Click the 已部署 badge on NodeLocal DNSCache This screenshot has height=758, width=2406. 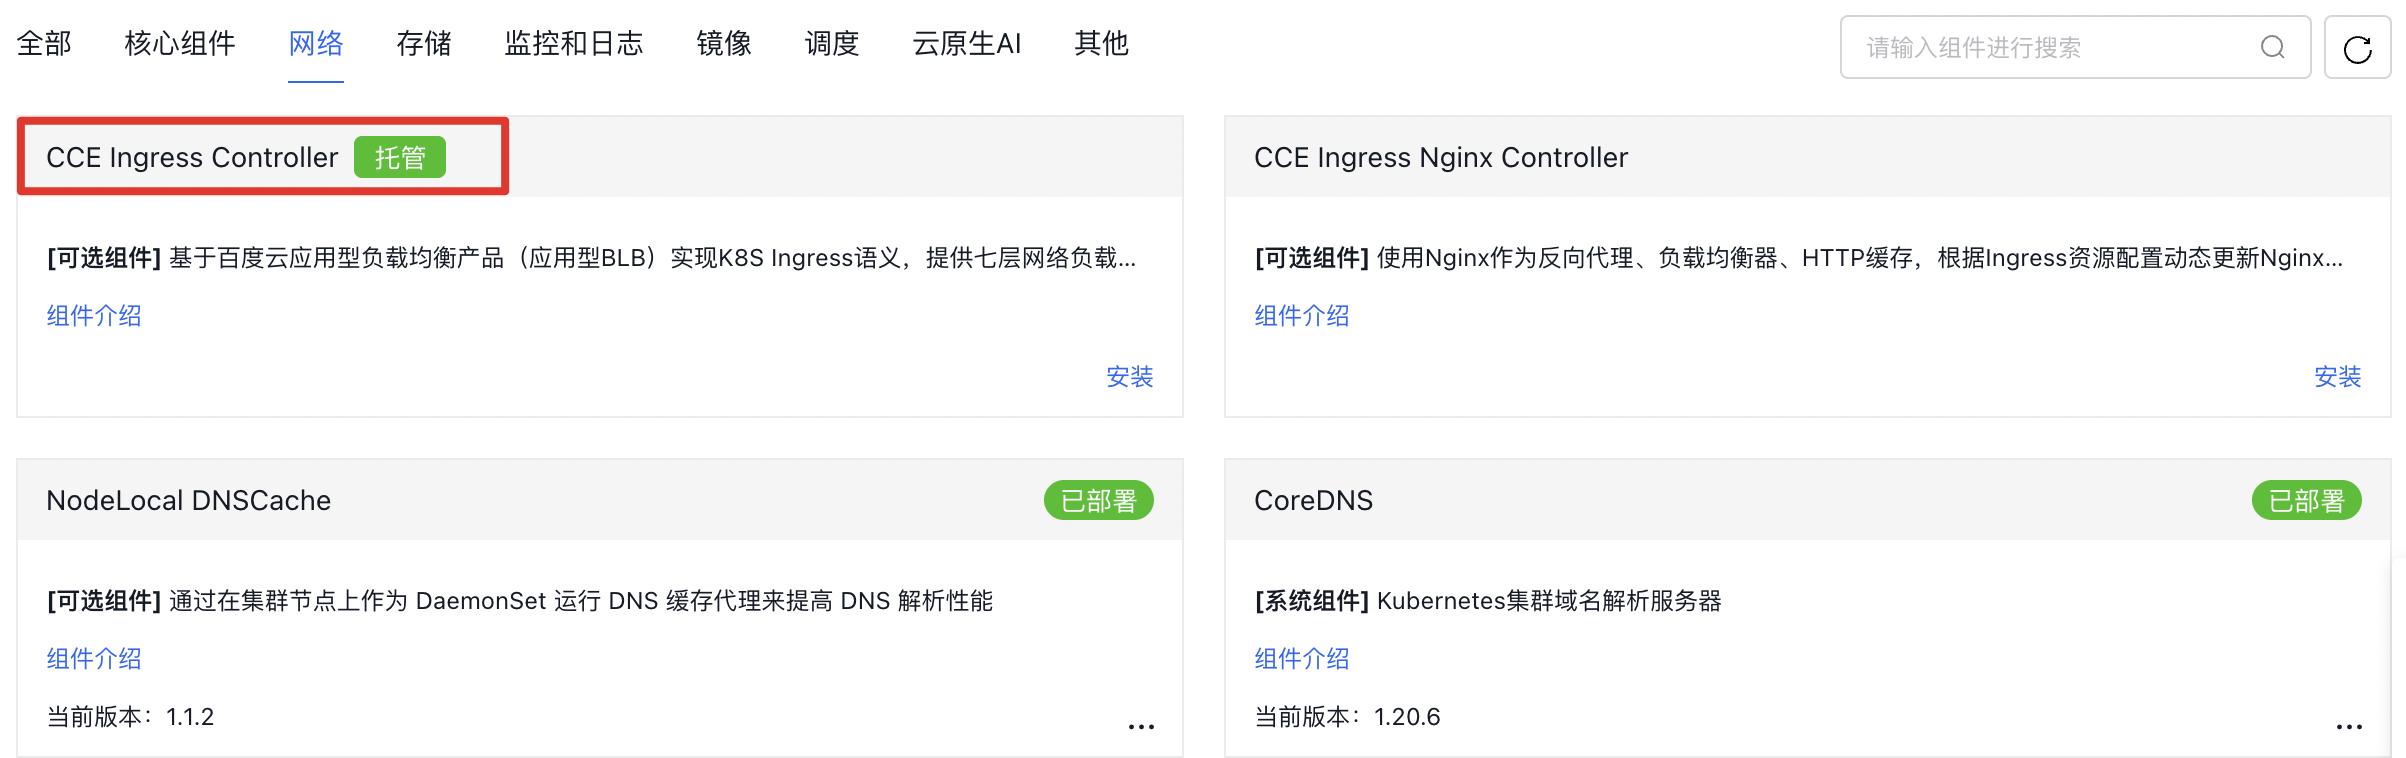(1098, 500)
